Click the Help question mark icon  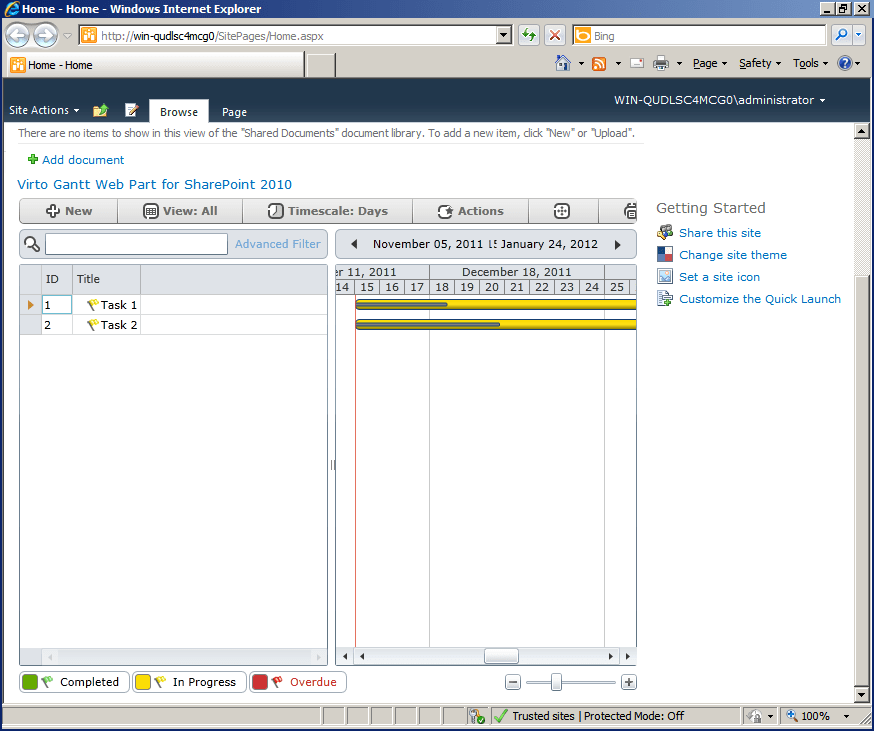pos(844,63)
